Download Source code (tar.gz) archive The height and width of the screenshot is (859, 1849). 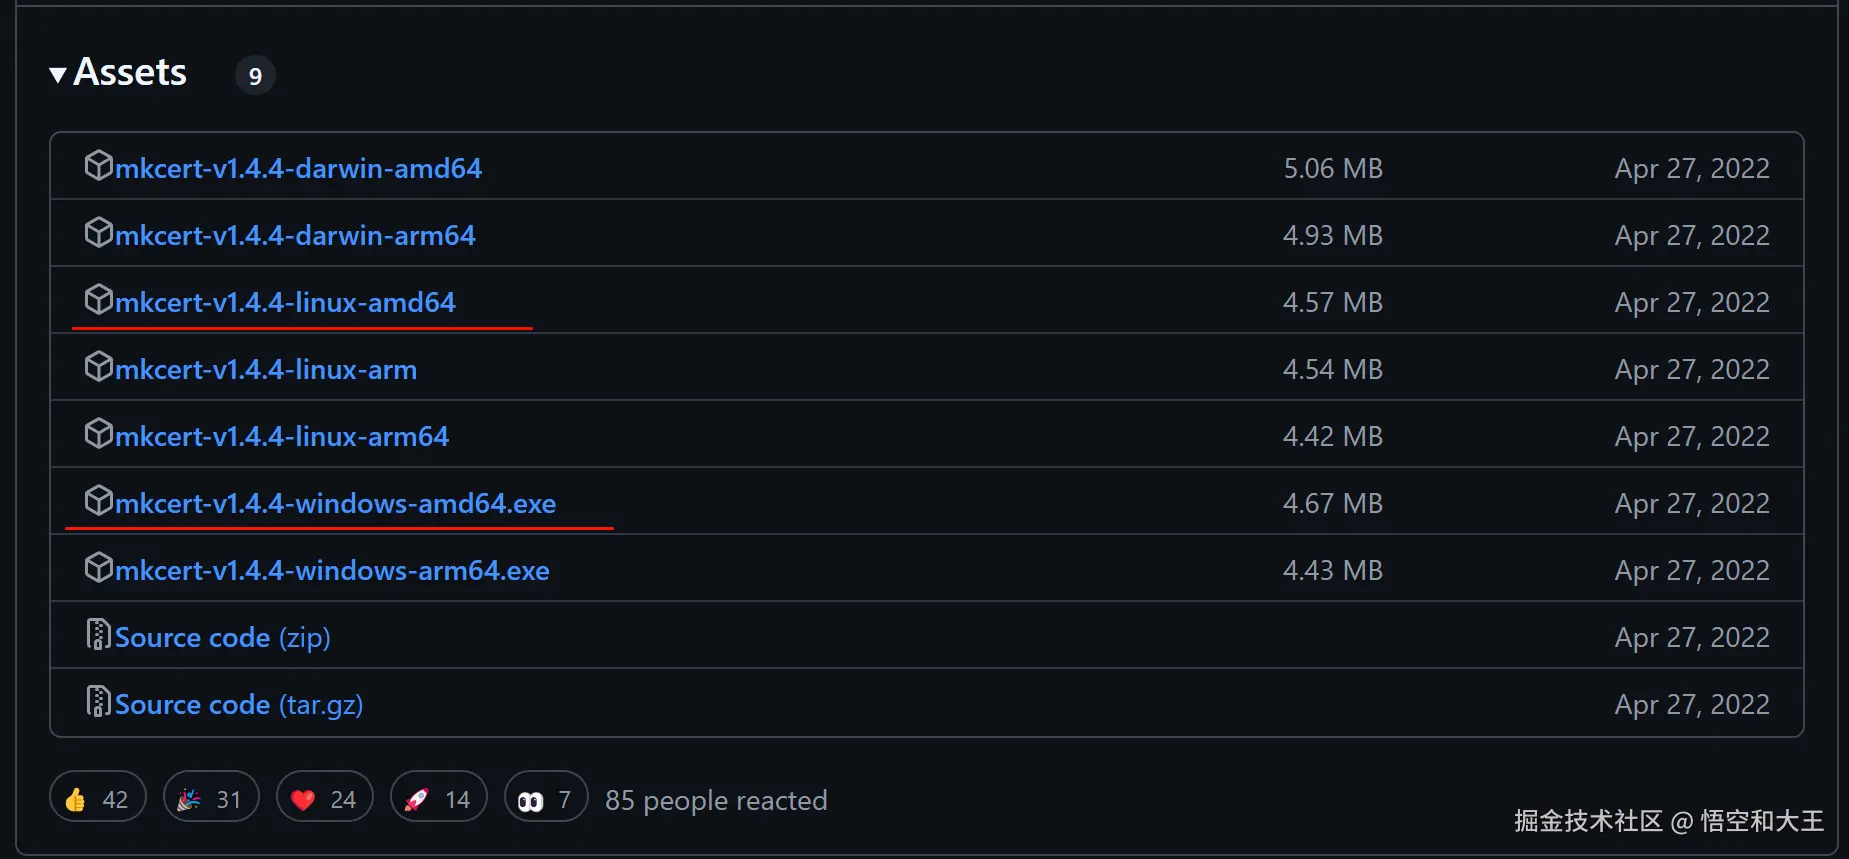click(238, 704)
